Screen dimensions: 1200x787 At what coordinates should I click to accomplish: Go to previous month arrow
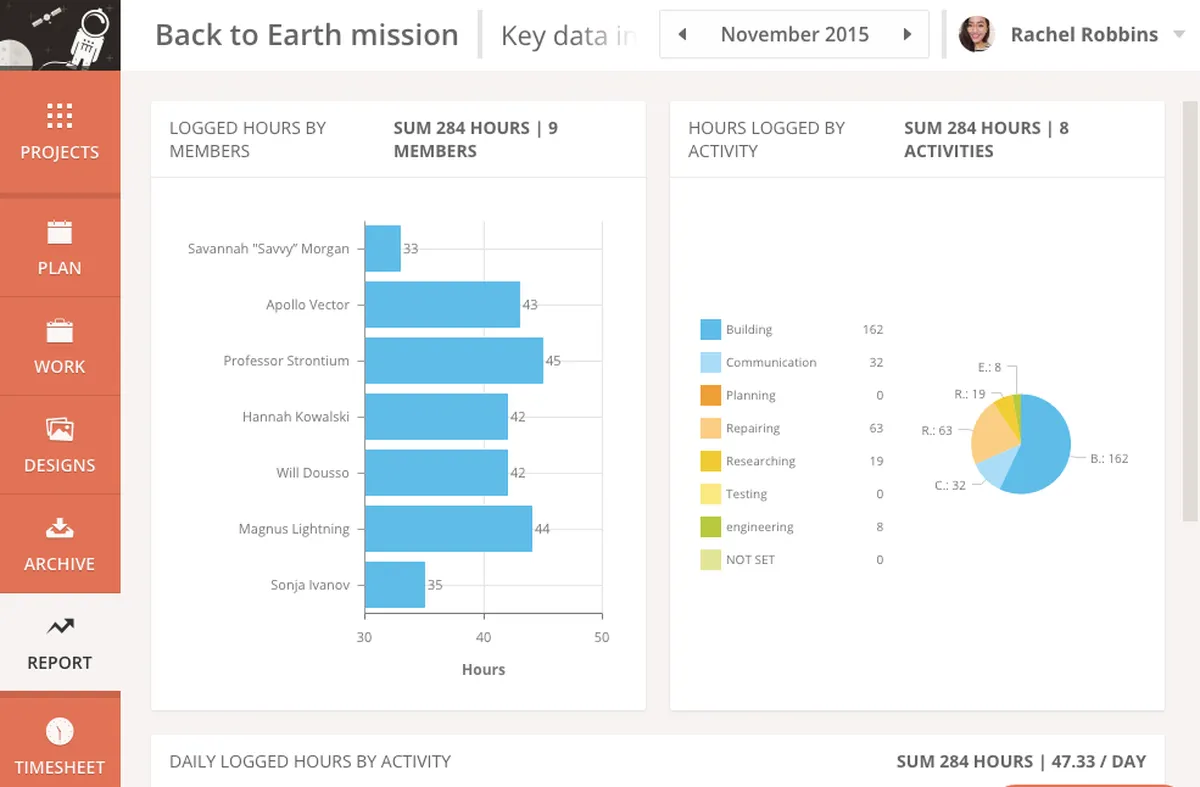point(682,35)
